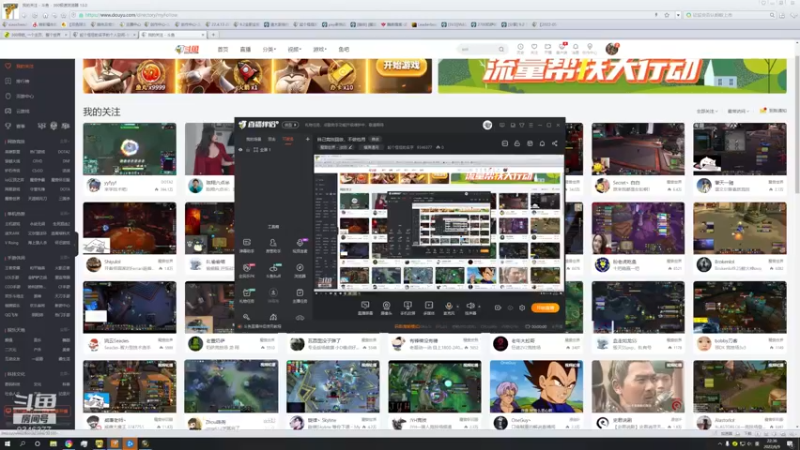800x450 pixels.
Task: Open the room manager assistant tool
Action: (x=273, y=245)
